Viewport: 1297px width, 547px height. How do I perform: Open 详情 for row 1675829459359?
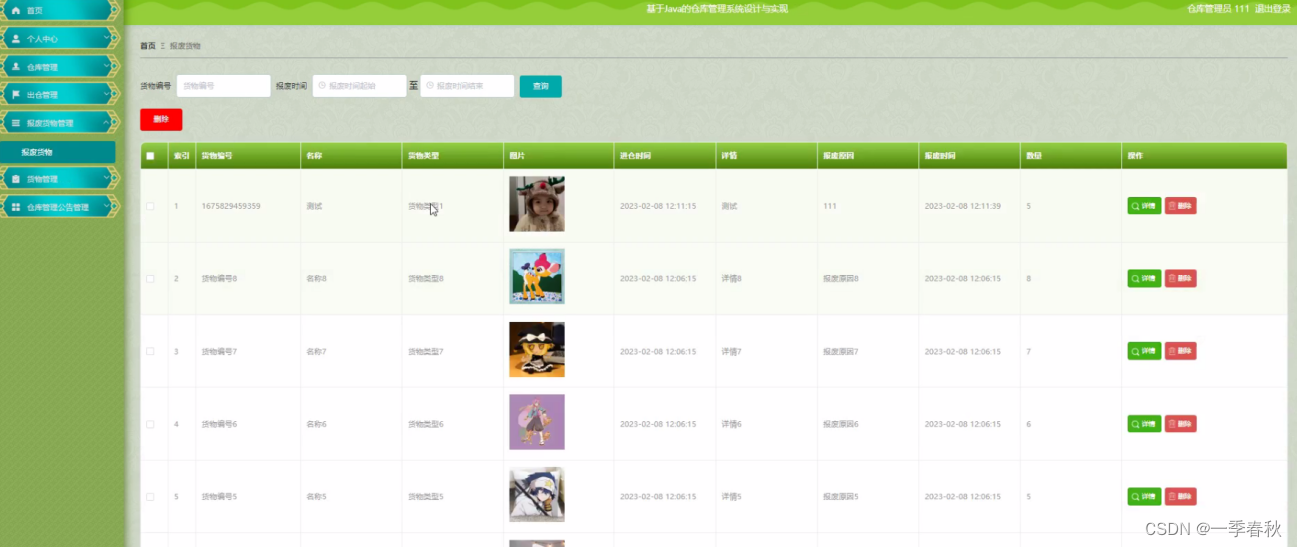1144,206
